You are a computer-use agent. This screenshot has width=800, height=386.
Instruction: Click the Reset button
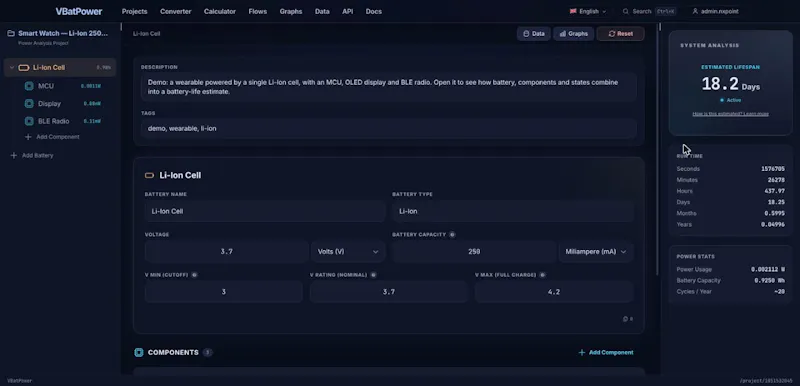coord(620,34)
